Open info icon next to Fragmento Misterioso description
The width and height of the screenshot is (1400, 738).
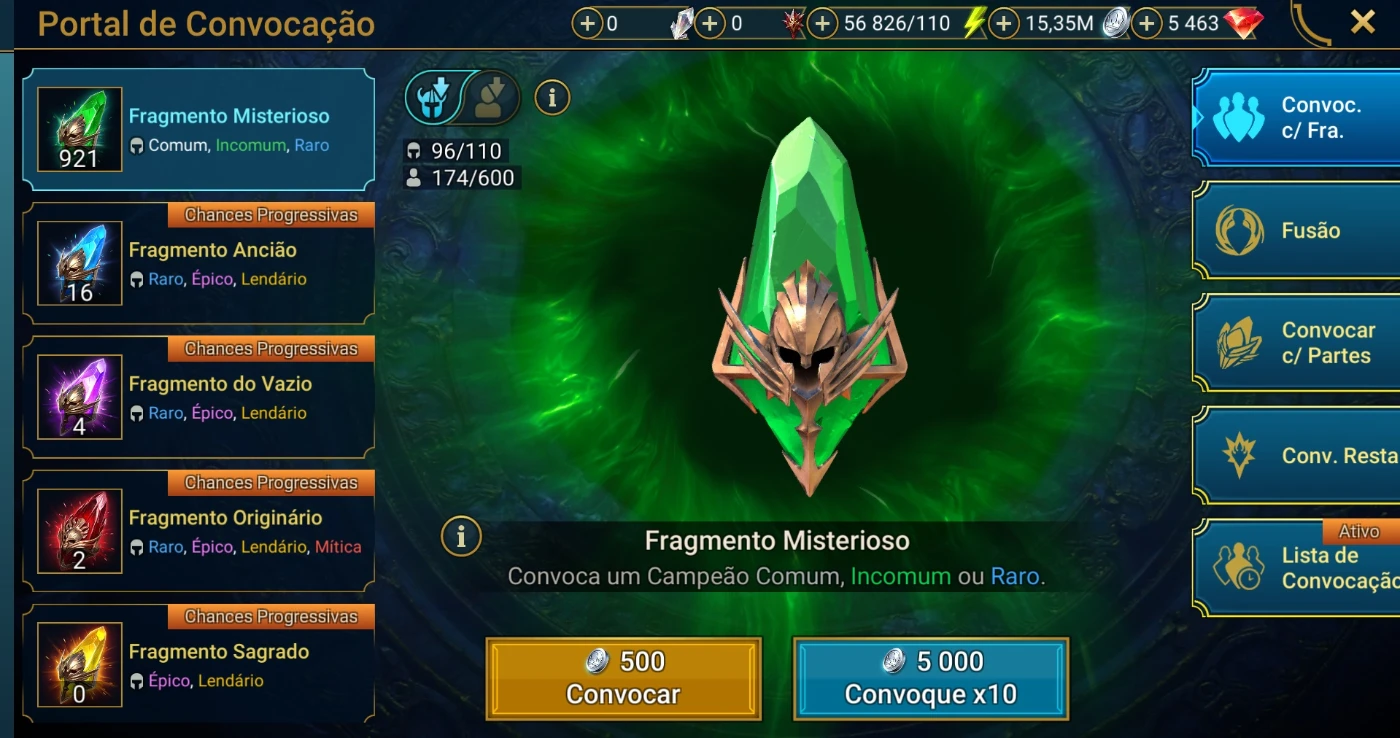pos(461,536)
